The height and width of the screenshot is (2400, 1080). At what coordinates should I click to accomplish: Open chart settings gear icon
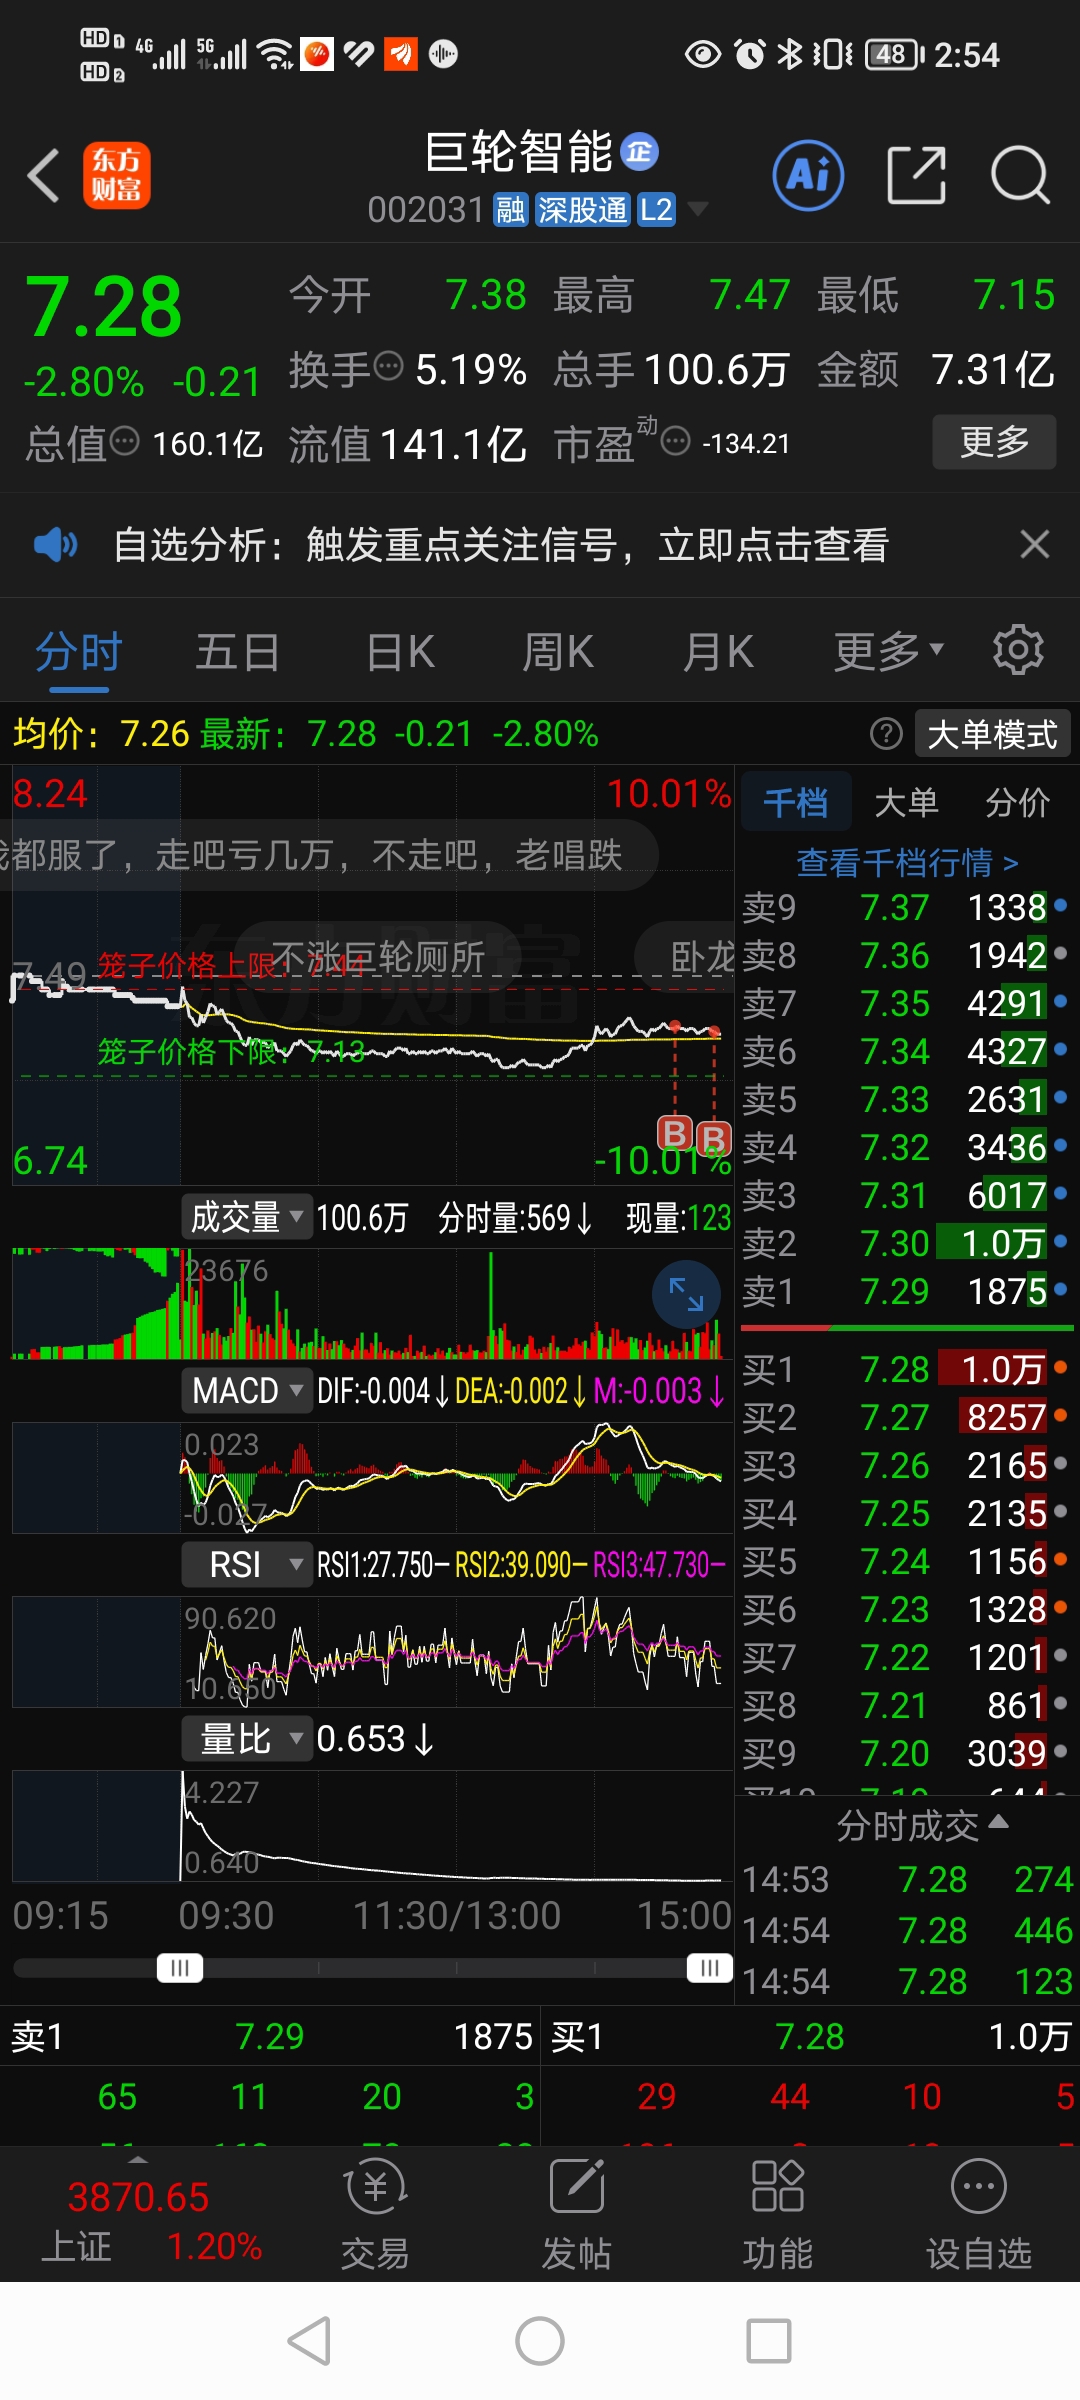[x=1018, y=651]
